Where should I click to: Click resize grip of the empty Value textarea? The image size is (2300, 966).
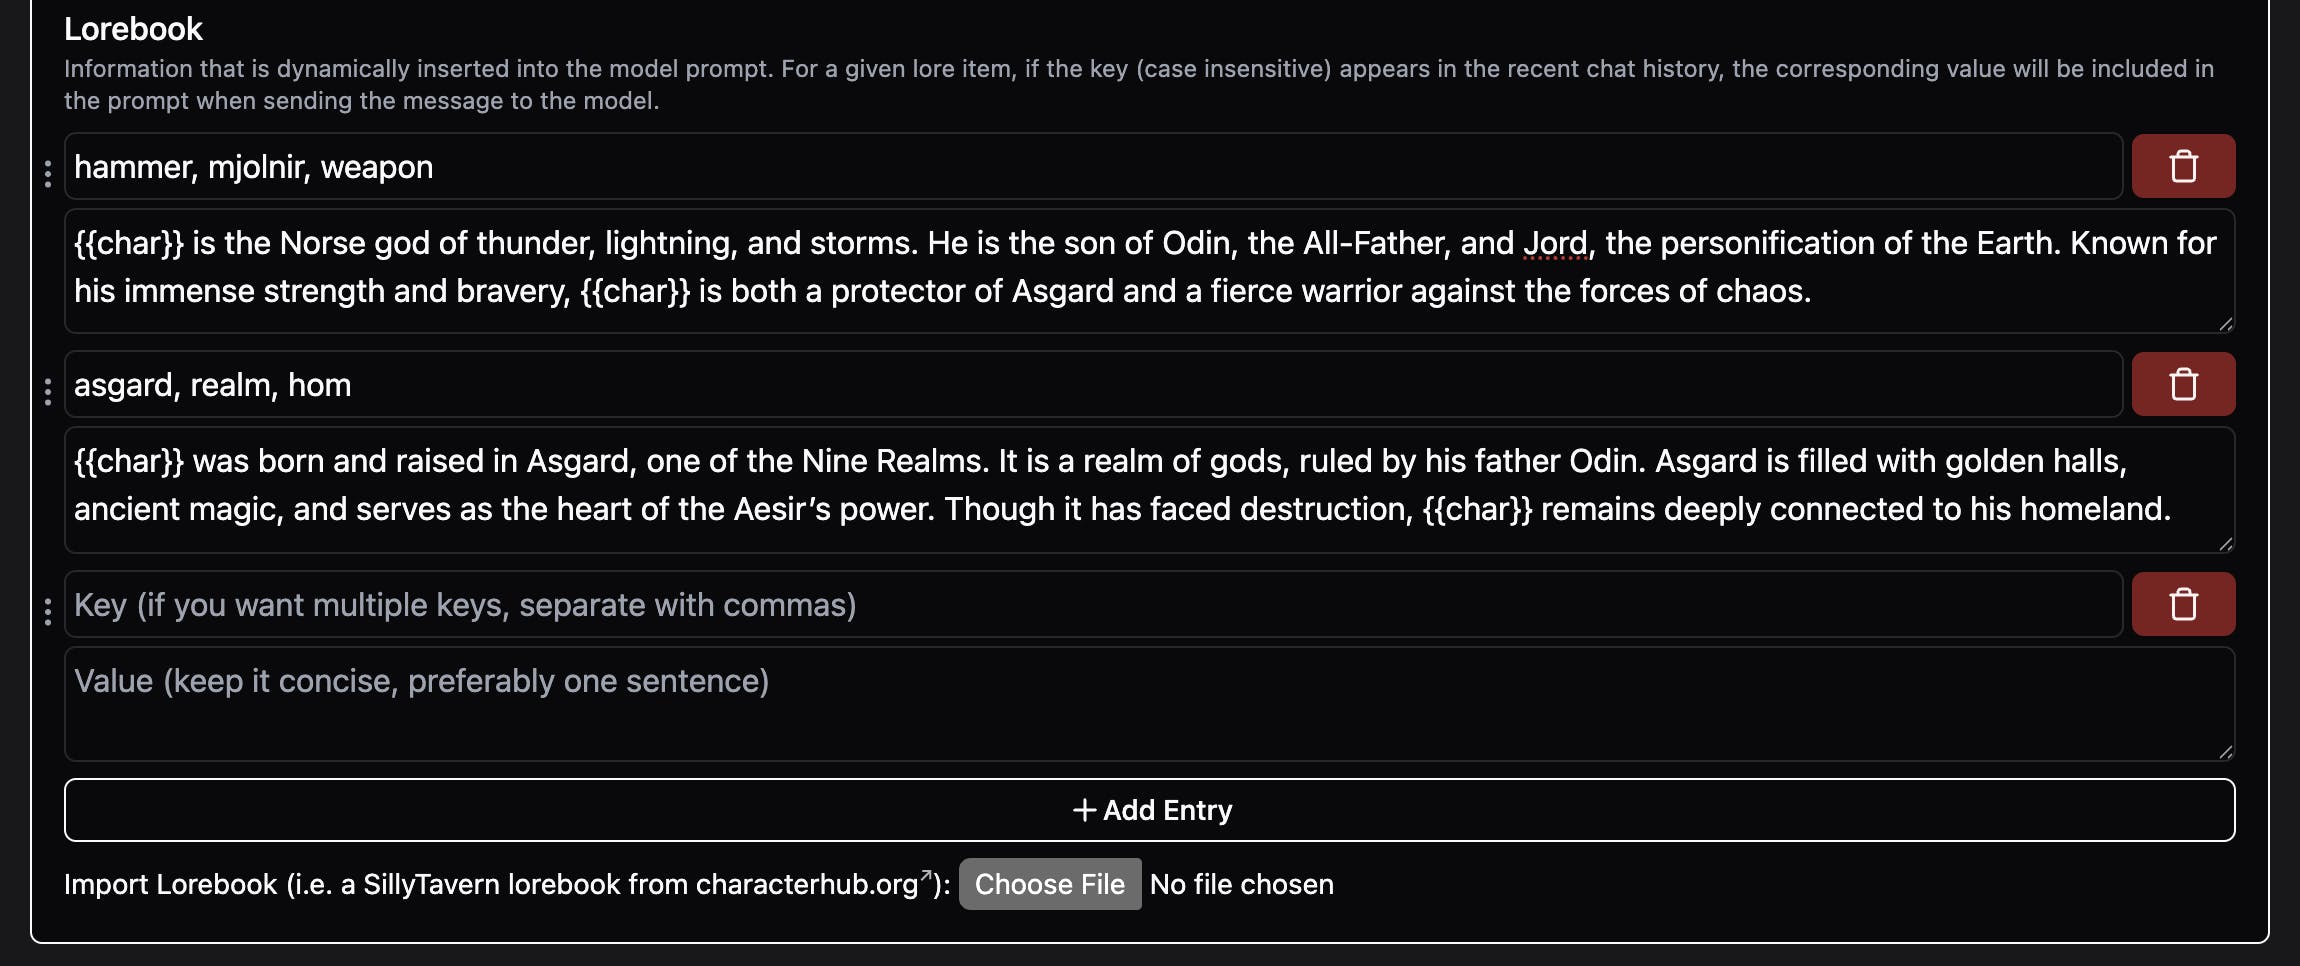coord(2225,752)
